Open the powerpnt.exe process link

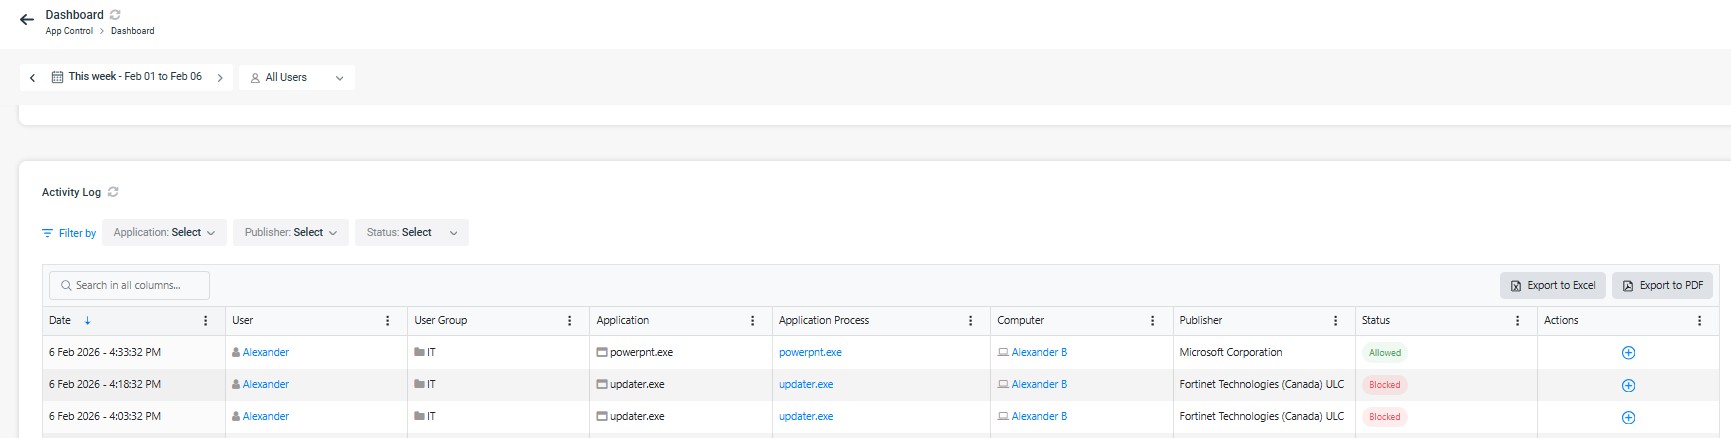pos(810,353)
